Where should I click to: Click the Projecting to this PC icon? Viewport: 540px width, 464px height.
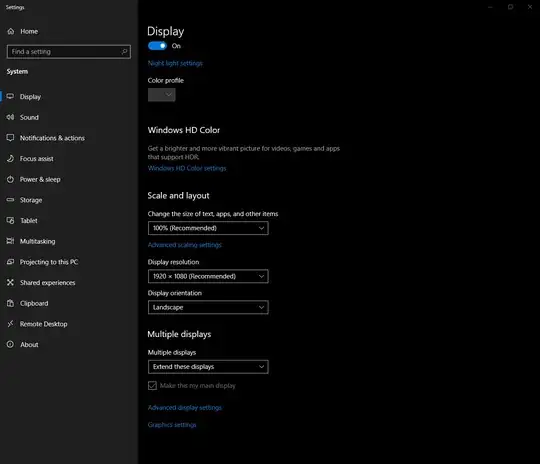[x=10, y=262]
